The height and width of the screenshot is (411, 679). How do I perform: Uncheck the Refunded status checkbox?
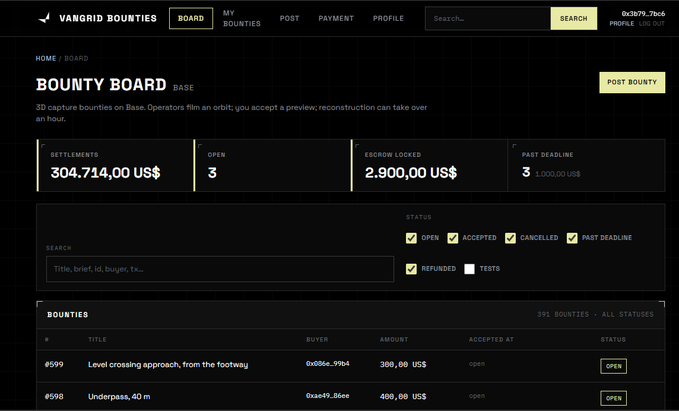click(x=411, y=269)
